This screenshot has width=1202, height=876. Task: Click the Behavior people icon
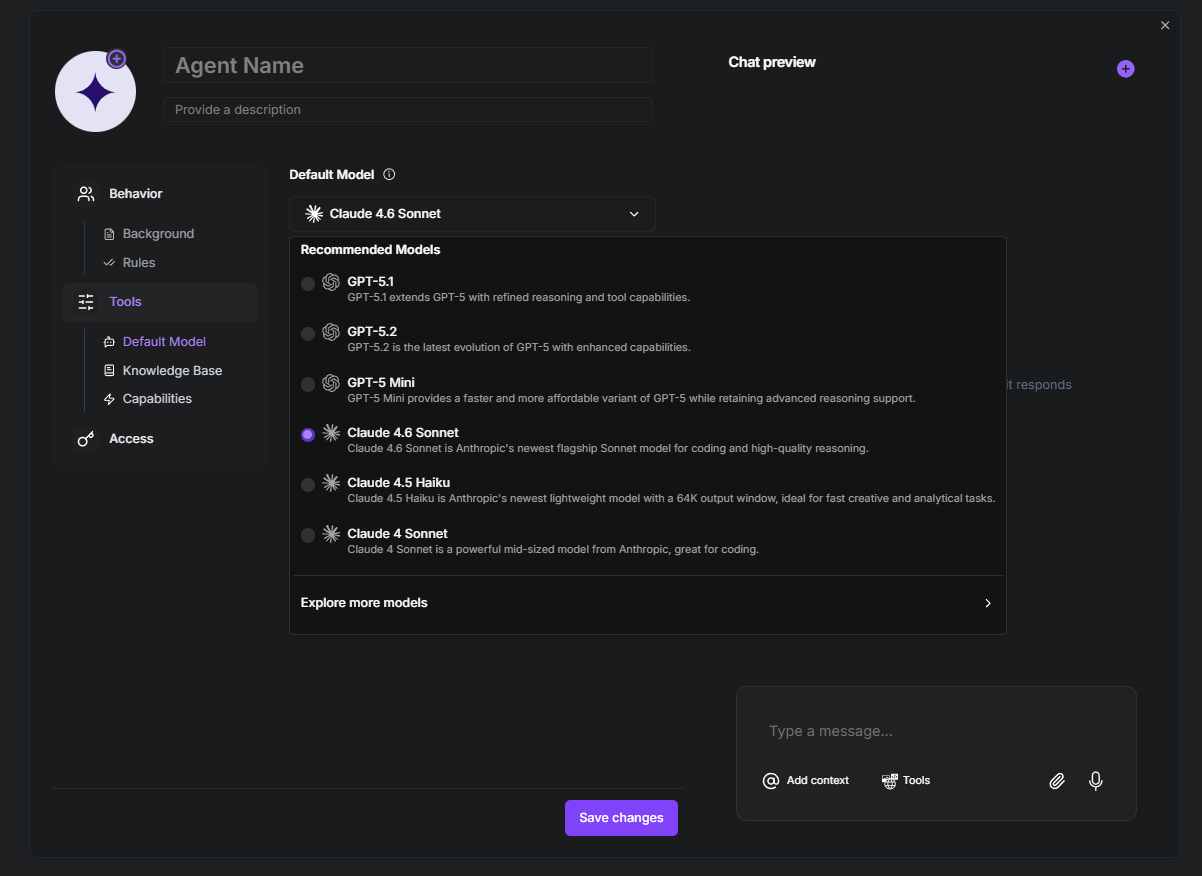(86, 194)
